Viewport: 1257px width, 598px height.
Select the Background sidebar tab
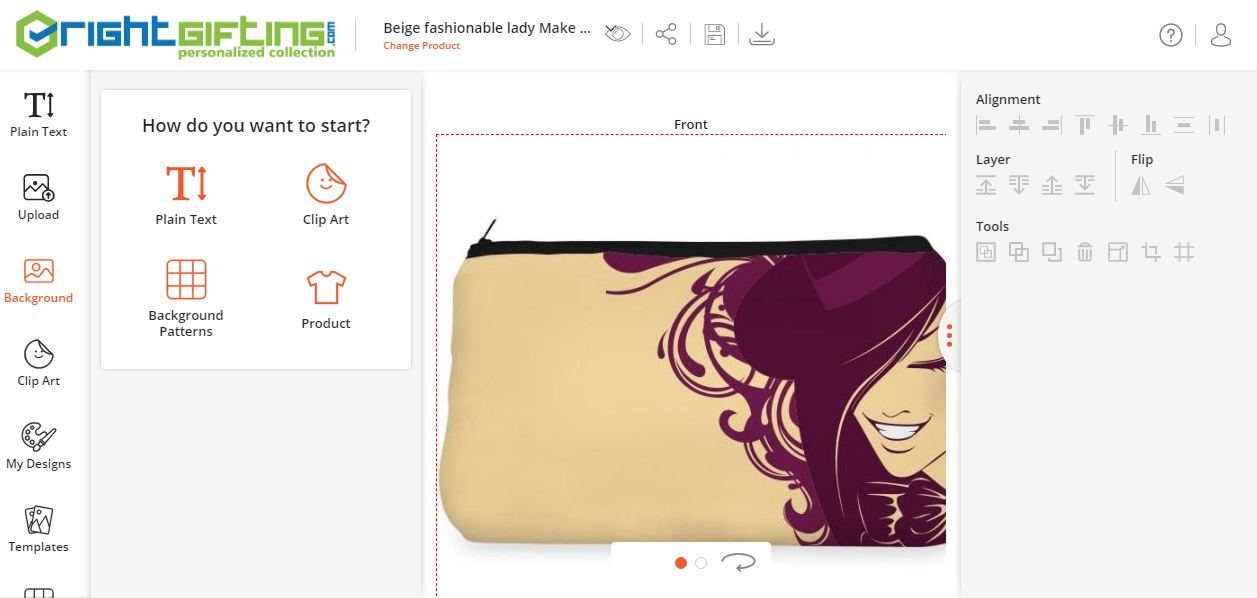(x=39, y=280)
